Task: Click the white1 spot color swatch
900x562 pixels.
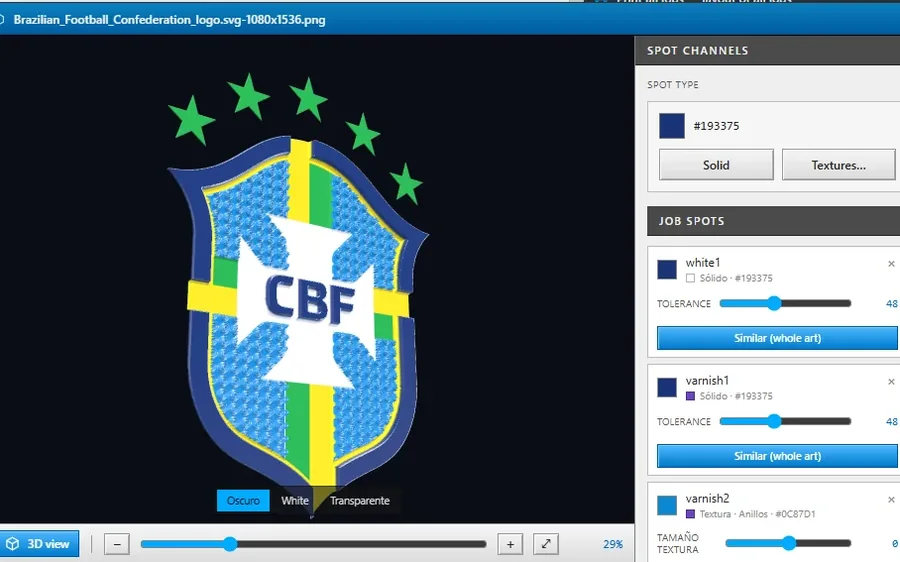Action: coord(667,269)
